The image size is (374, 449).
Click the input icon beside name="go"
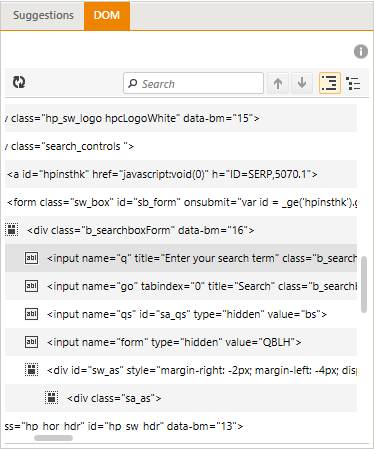click(31, 286)
